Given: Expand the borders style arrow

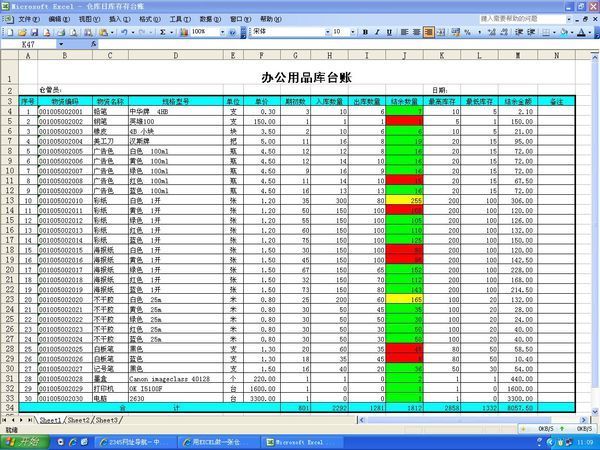Looking at the screenshot, I should pyautogui.click(x=554, y=32).
